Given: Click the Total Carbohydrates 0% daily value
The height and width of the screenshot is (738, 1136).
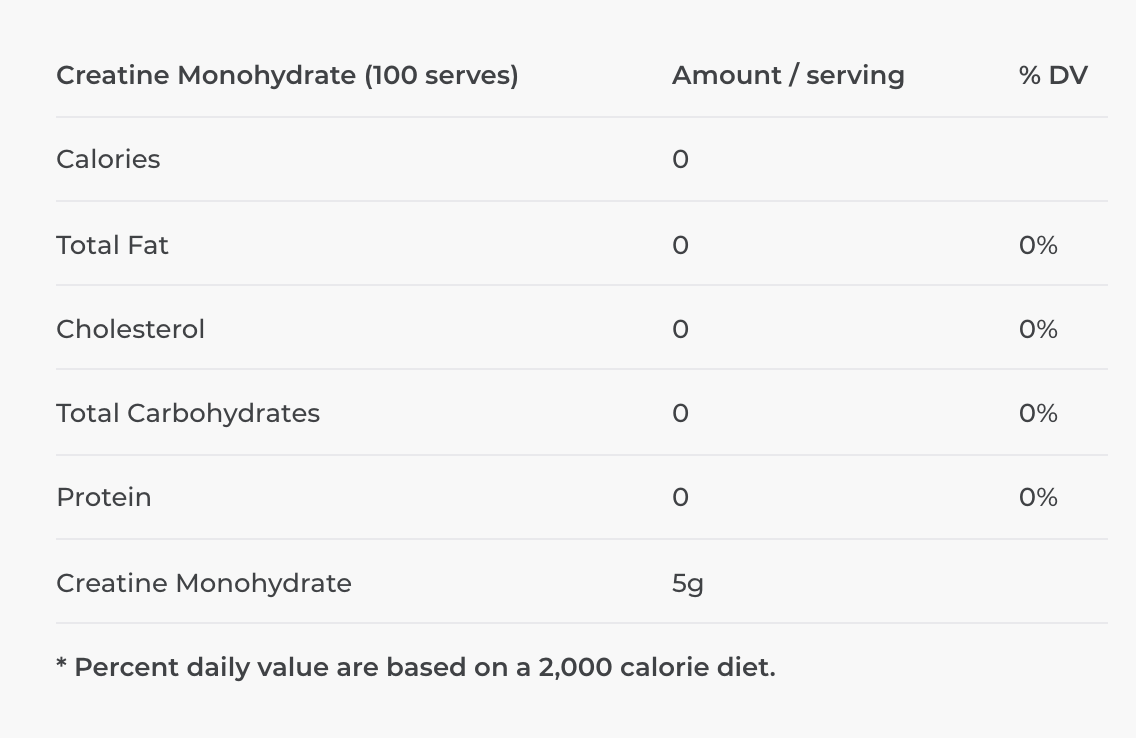Looking at the screenshot, I should pyautogui.click(x=1038, y=413).
